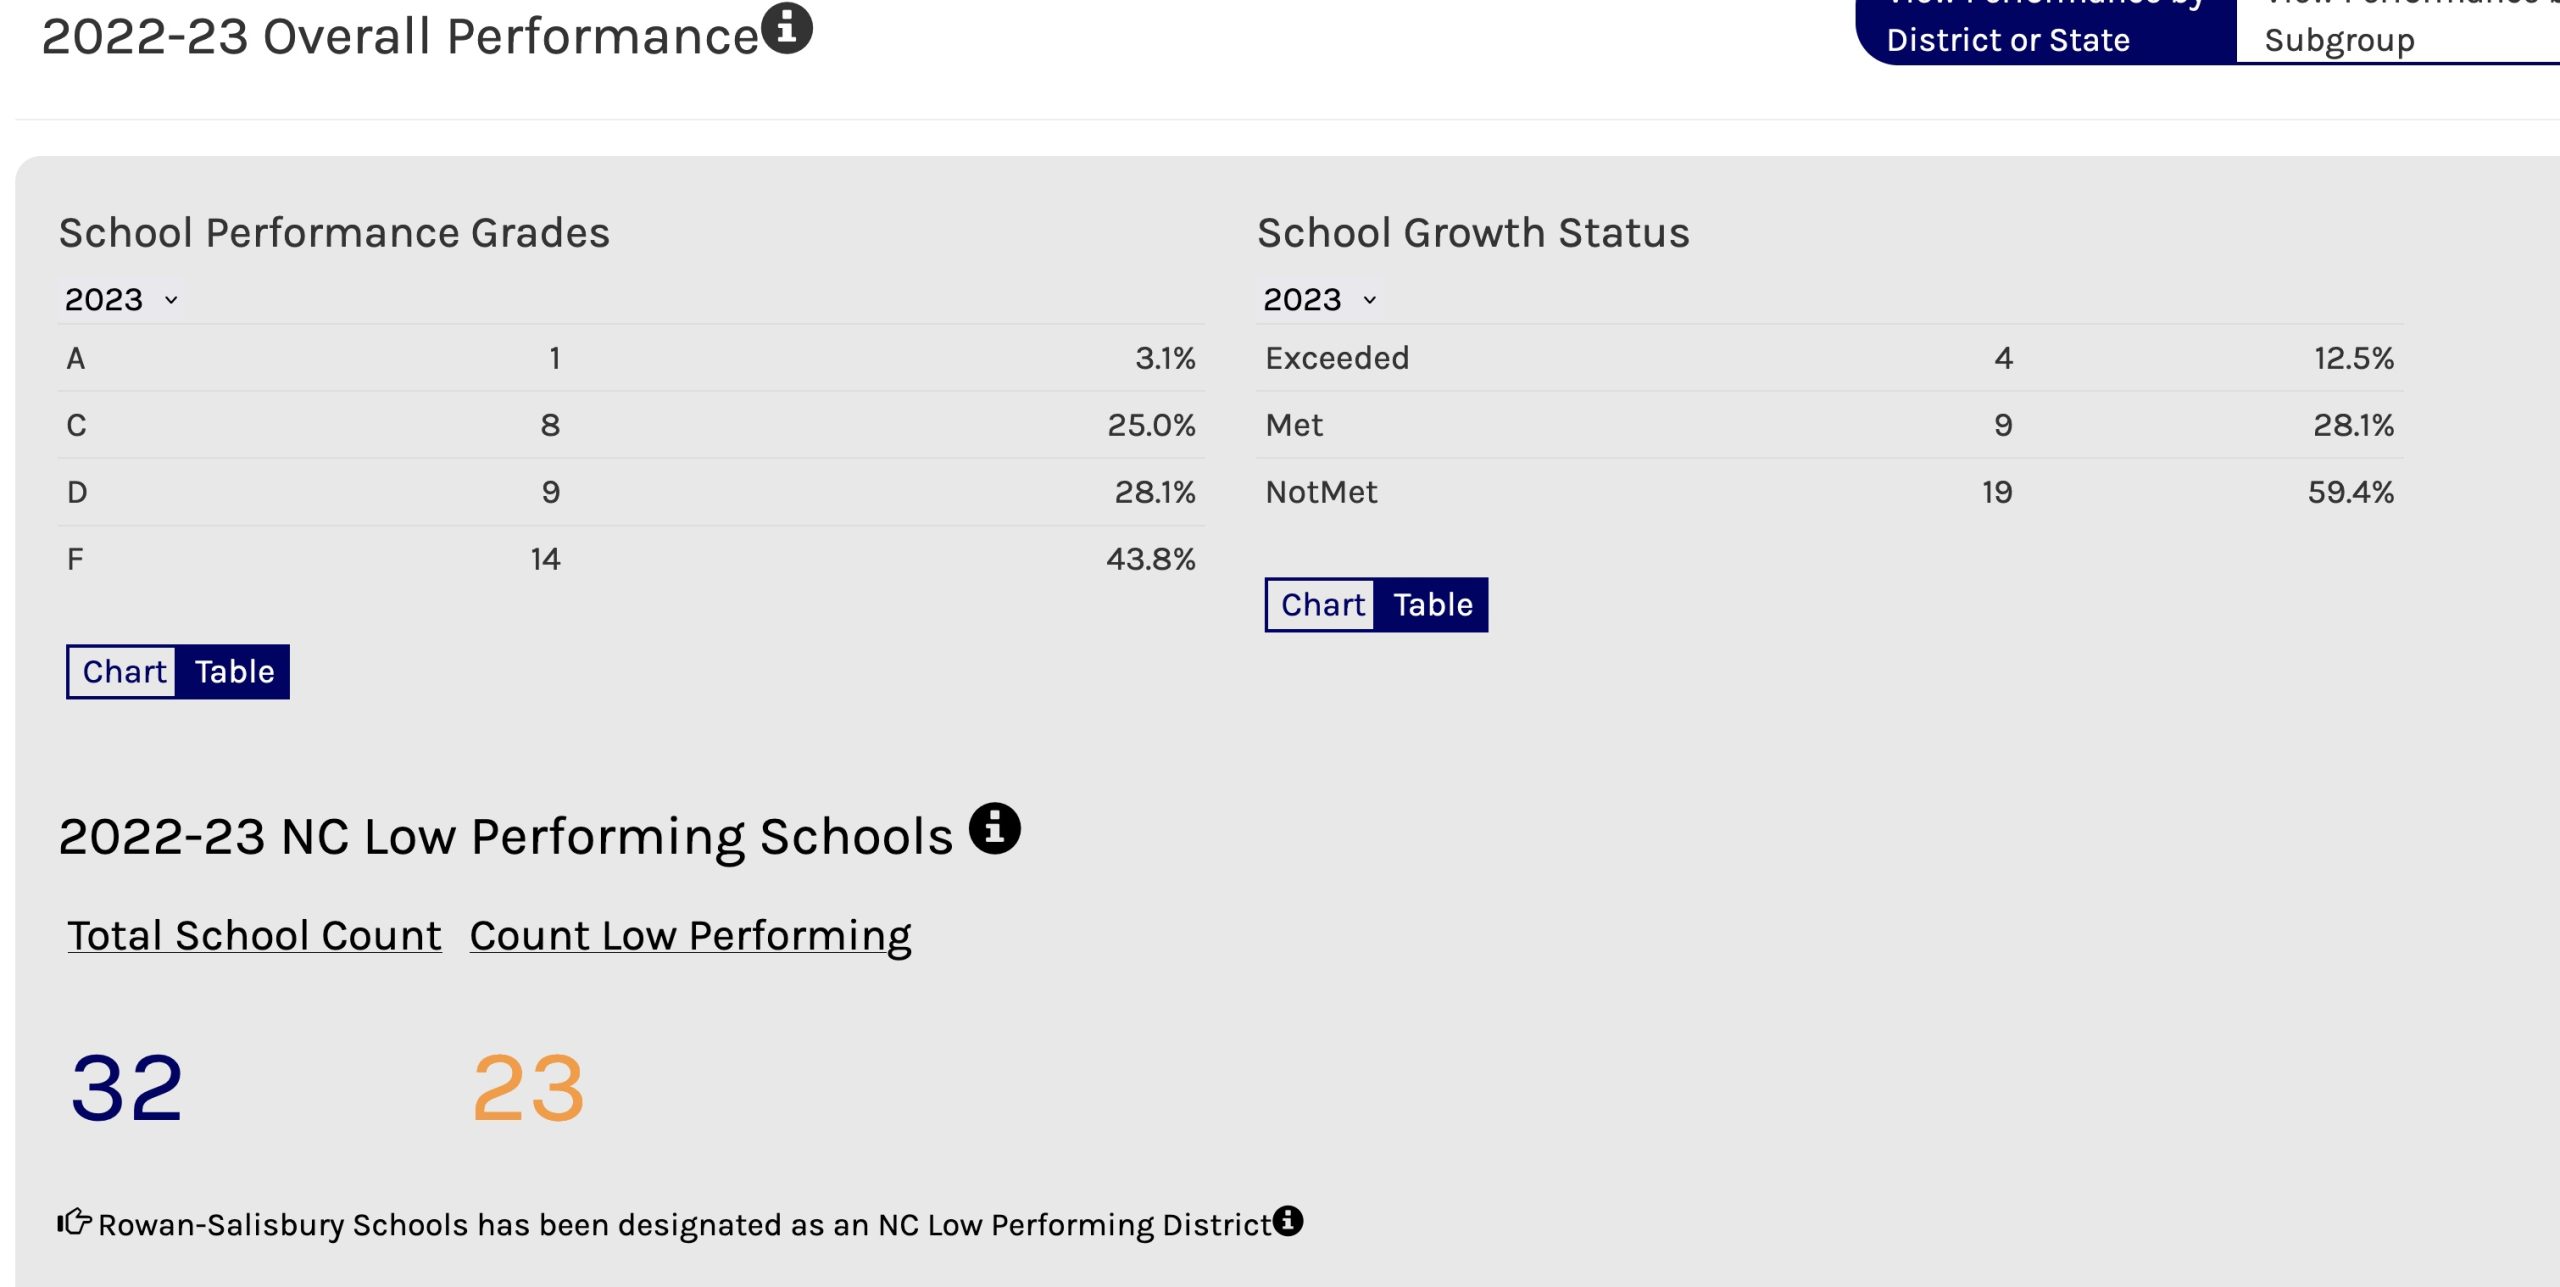Image resolution: width=2560 pixels, height=1287 pixels.
Task: Click the blue 32 total school number
Action: tap(127, 1088)
